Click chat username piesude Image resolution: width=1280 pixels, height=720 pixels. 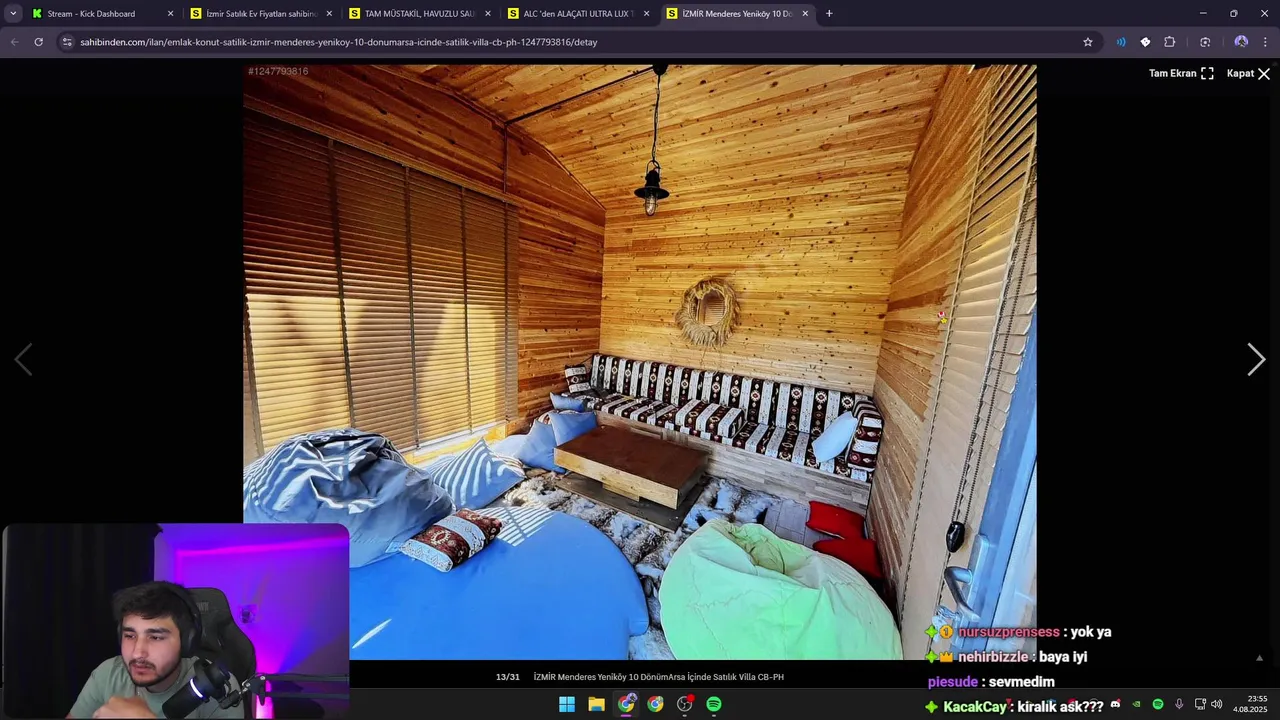click(x=952, y=682)
